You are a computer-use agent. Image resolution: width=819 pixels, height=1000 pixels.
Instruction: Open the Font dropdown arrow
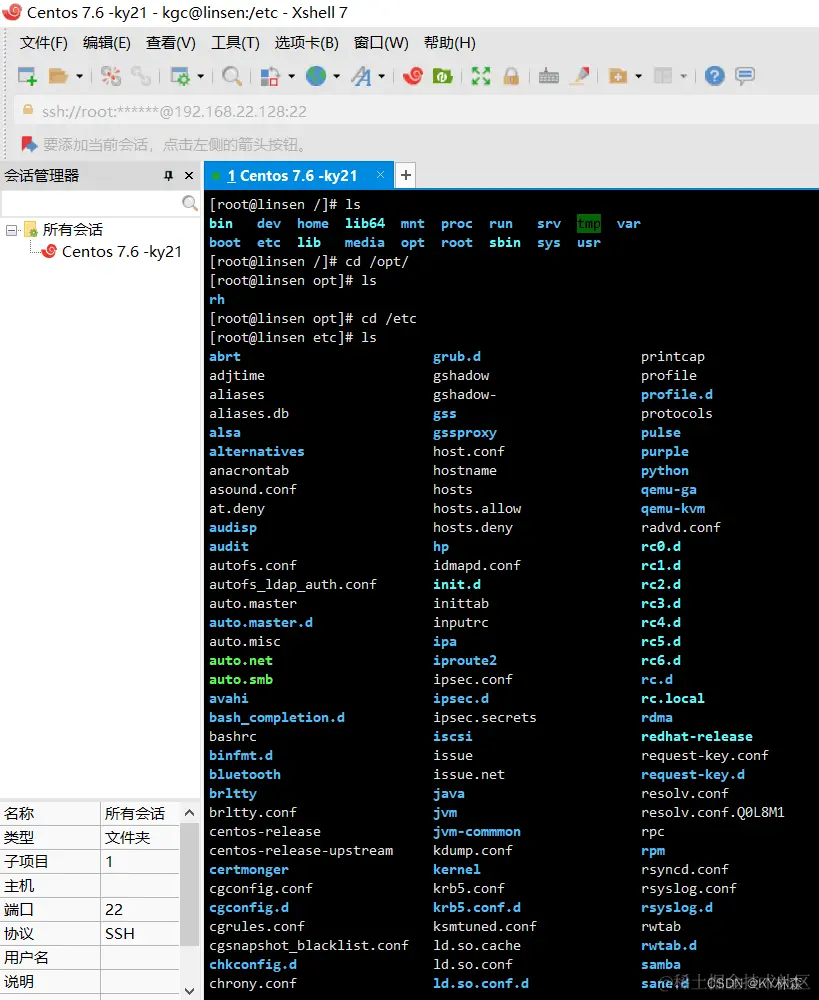tap(381, 76)
